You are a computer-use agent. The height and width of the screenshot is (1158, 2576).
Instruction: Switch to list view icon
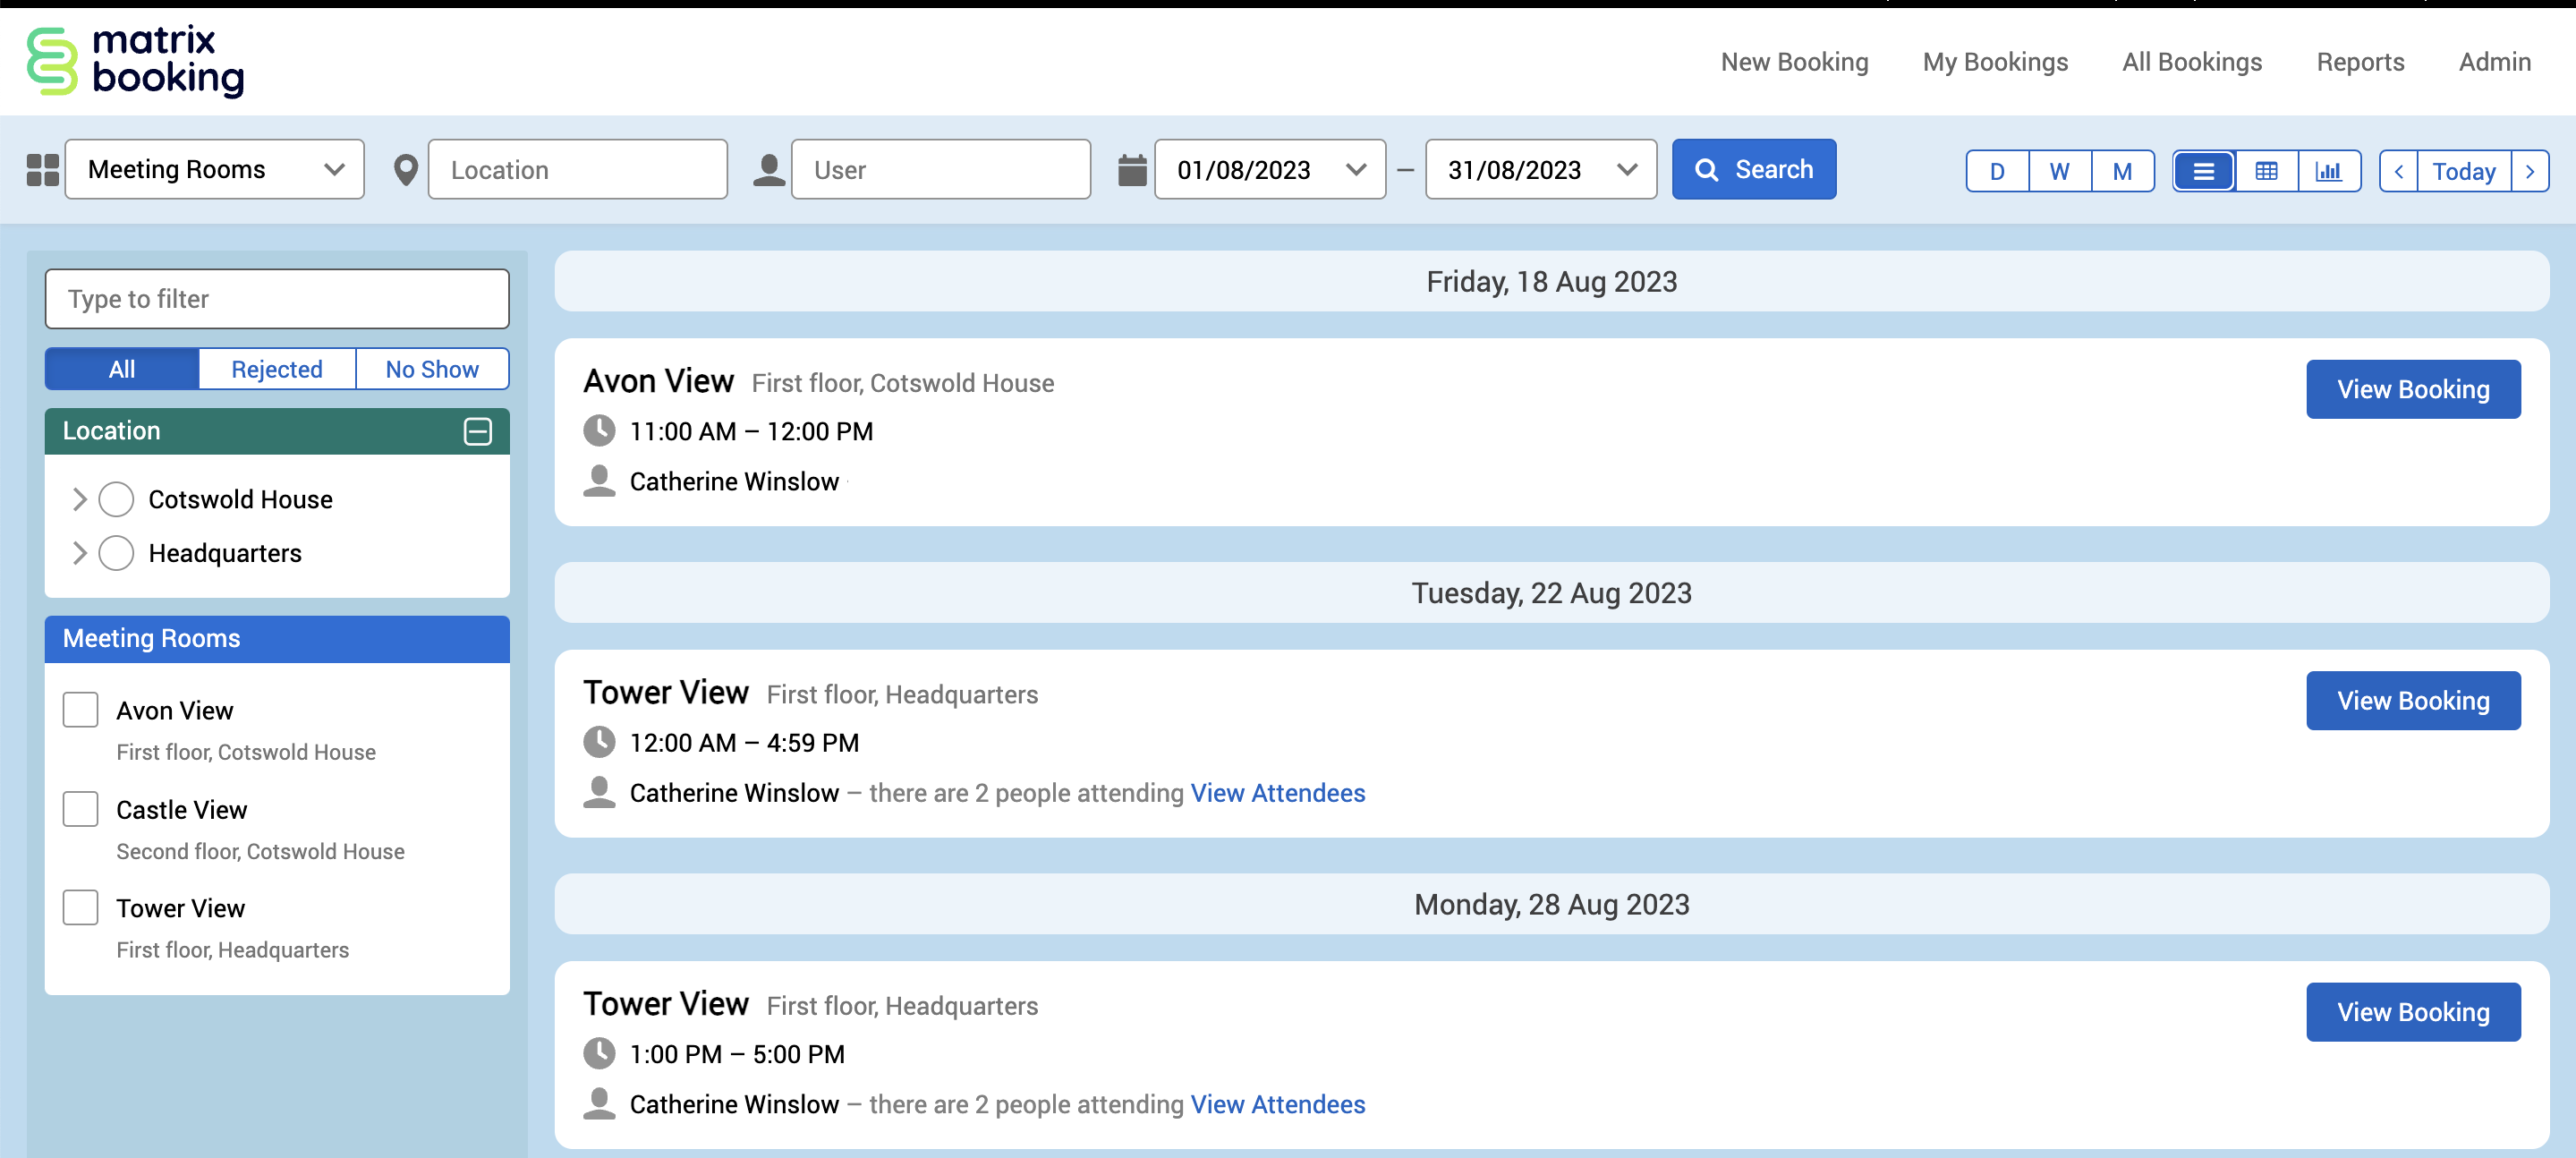(2203, 171)
